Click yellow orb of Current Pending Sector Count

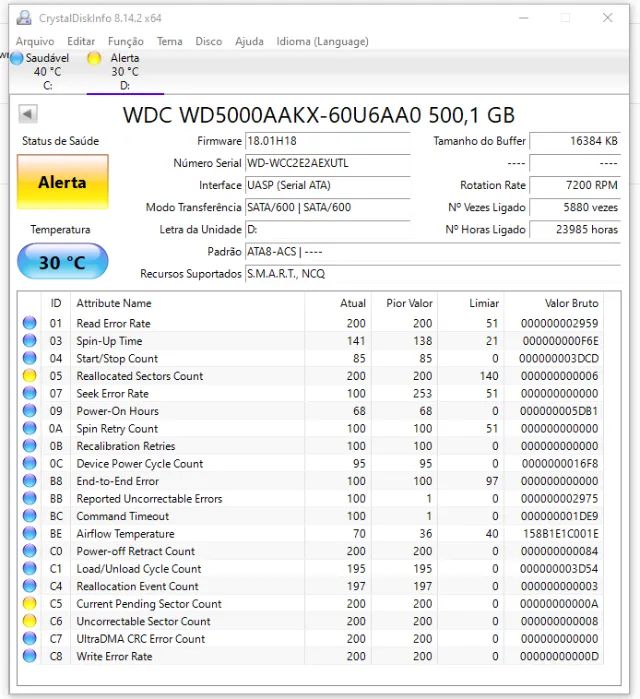coord(29,604)
